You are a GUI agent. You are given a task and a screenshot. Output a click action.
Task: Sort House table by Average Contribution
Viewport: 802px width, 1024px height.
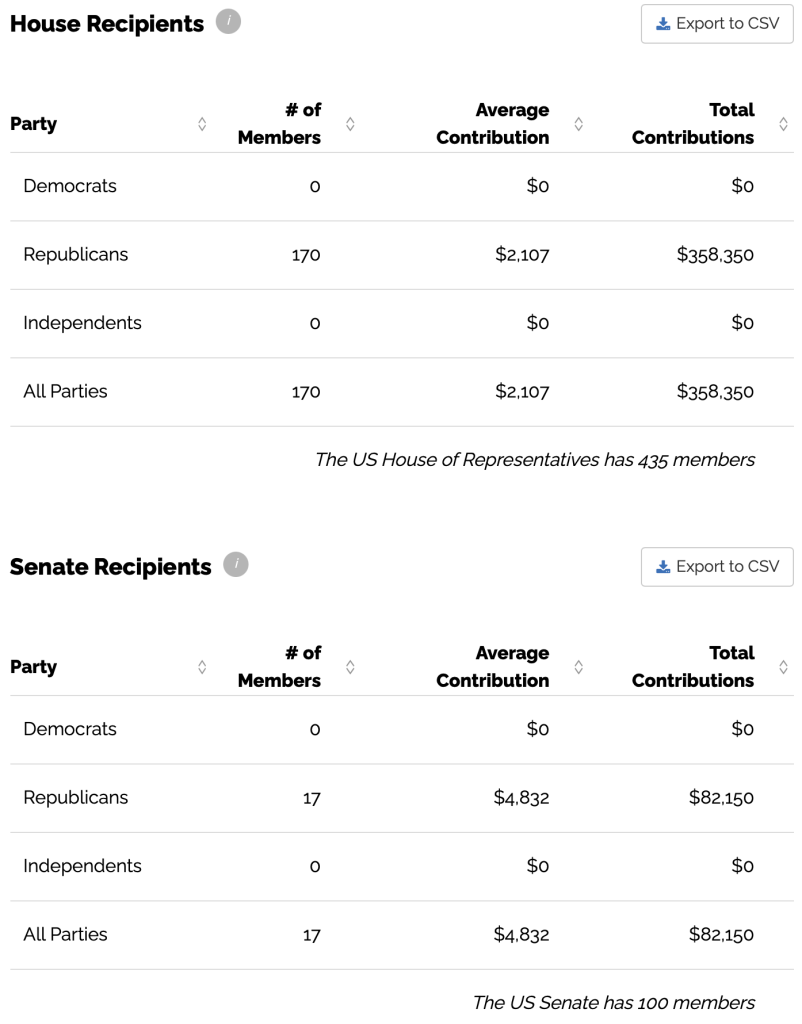pos(578,124)
